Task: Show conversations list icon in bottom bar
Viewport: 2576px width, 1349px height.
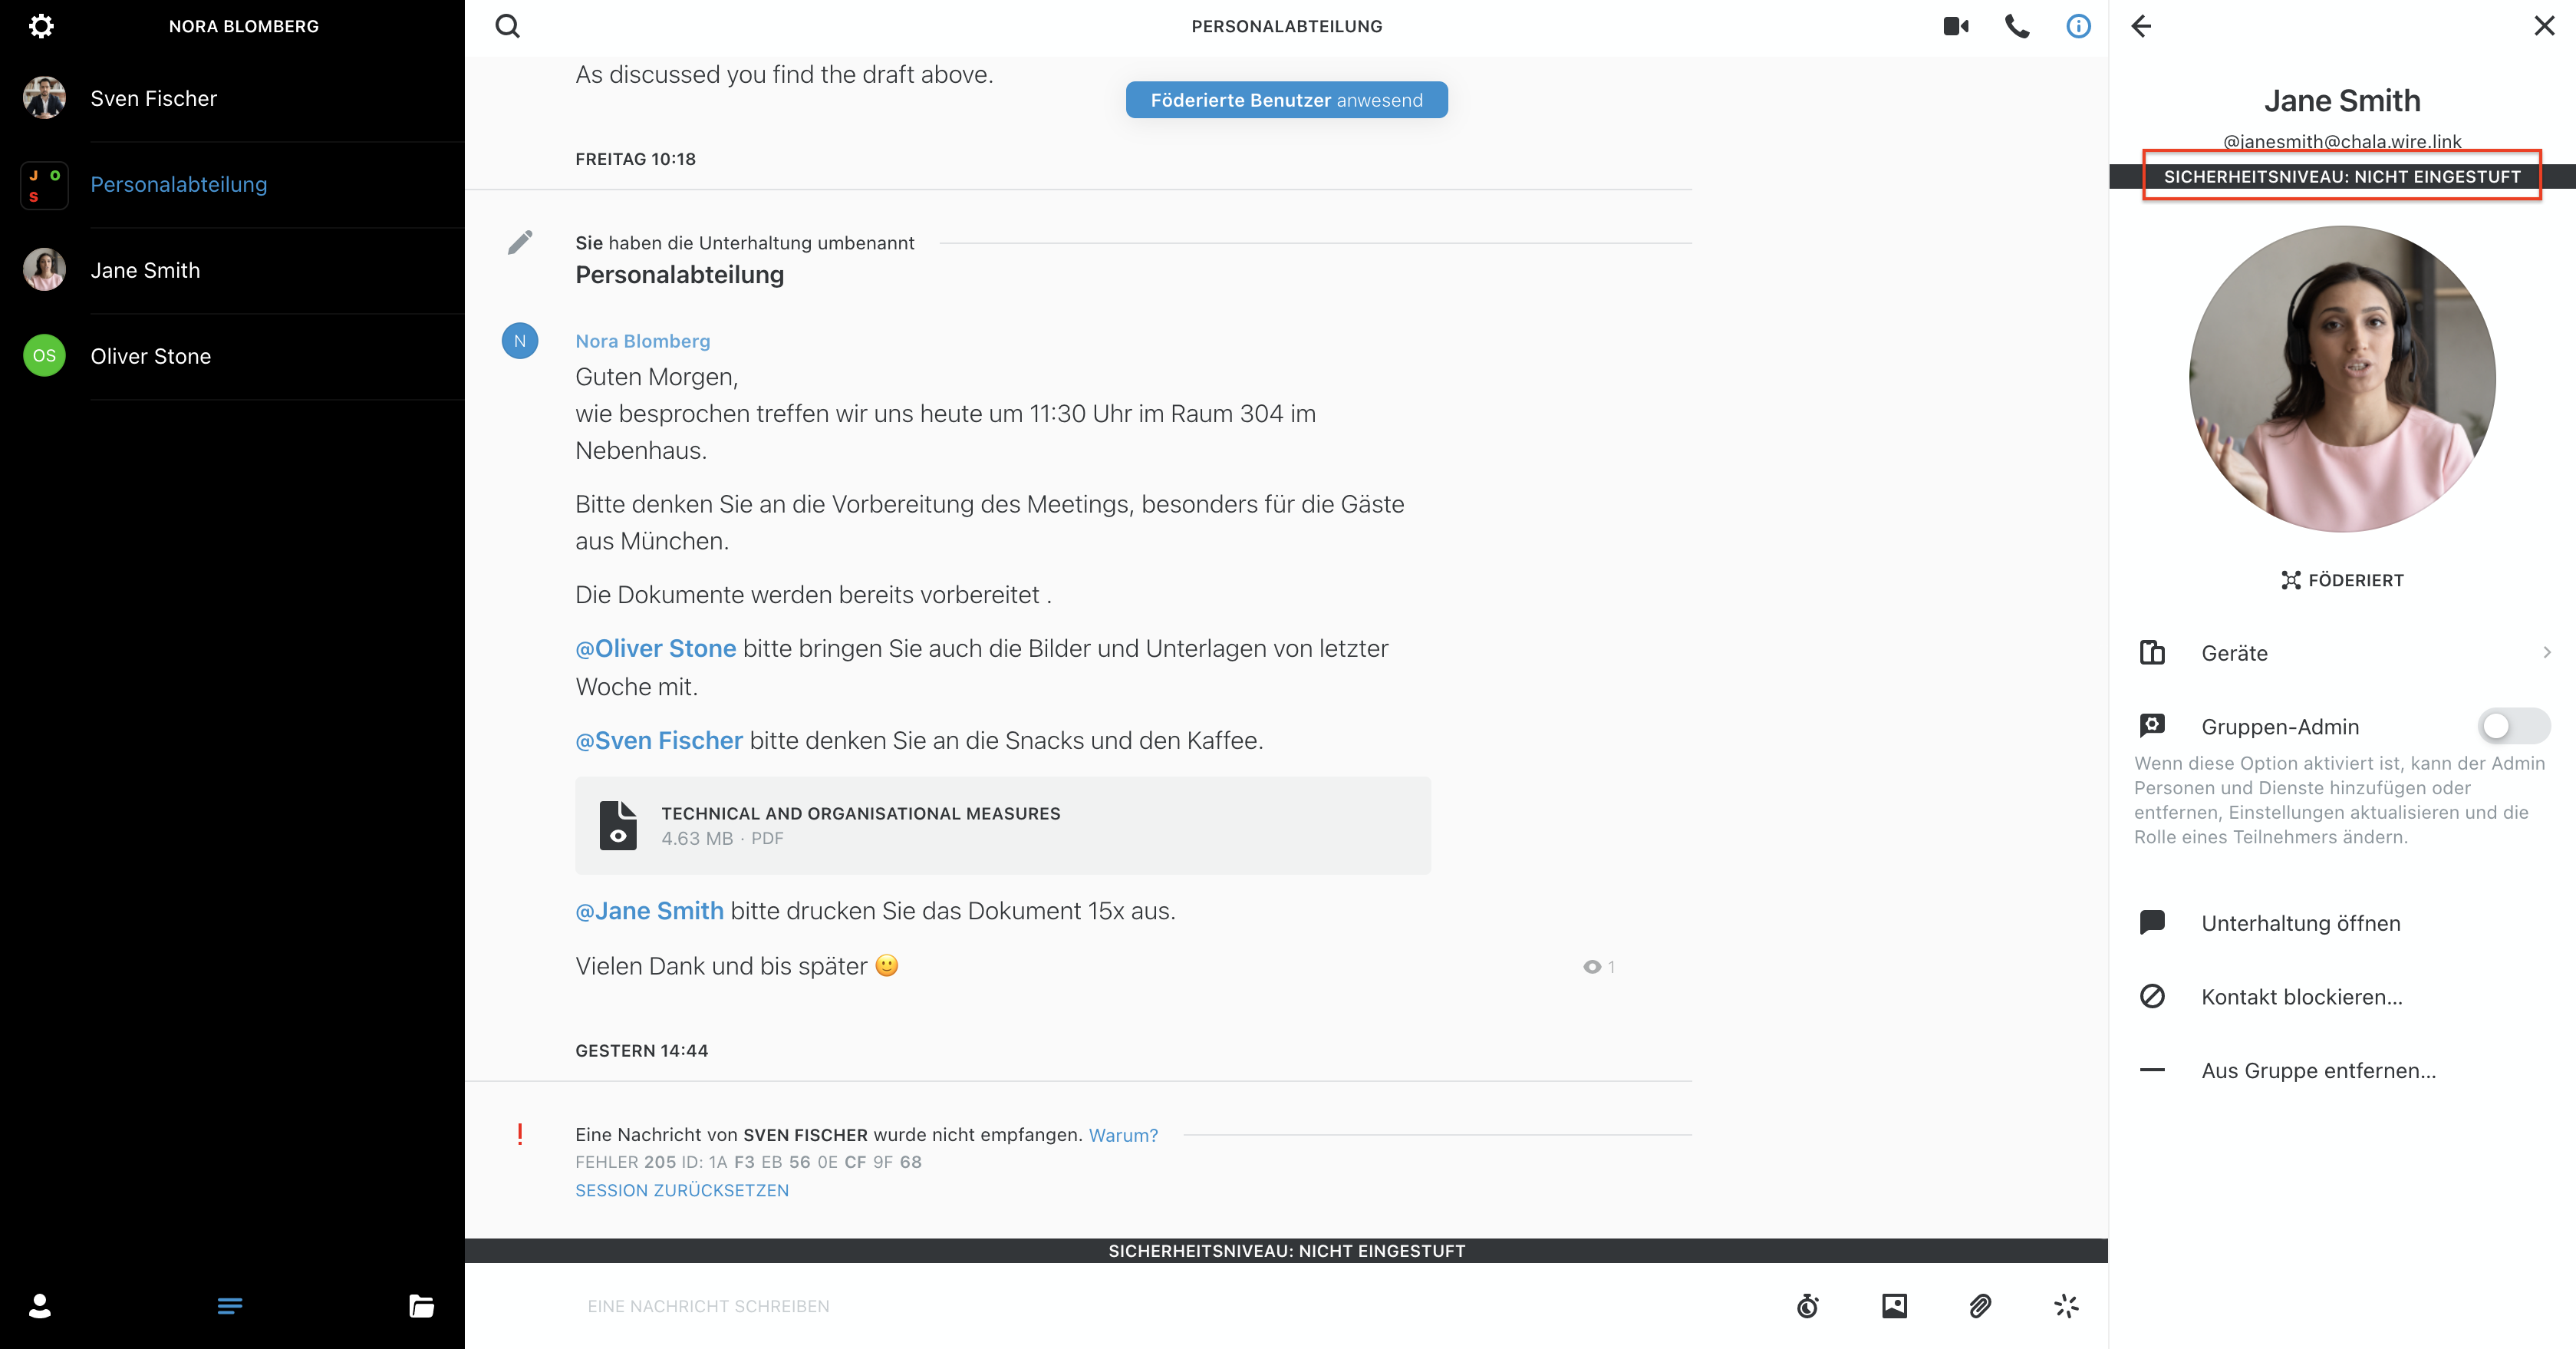Action: tap(230, 1306)
